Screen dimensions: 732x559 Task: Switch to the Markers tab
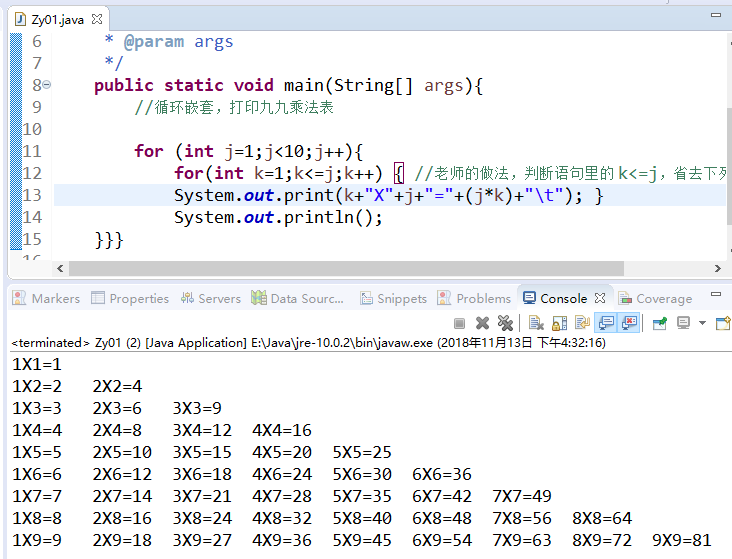point(46,298)
